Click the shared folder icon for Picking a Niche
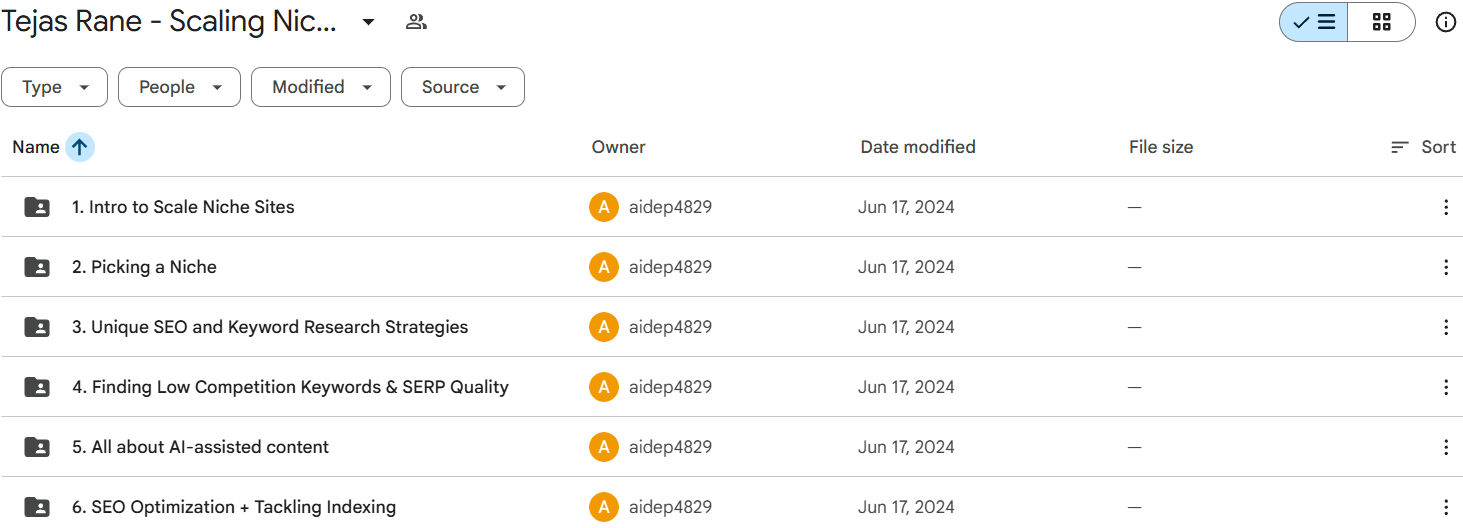 click(x=37, y=267)
